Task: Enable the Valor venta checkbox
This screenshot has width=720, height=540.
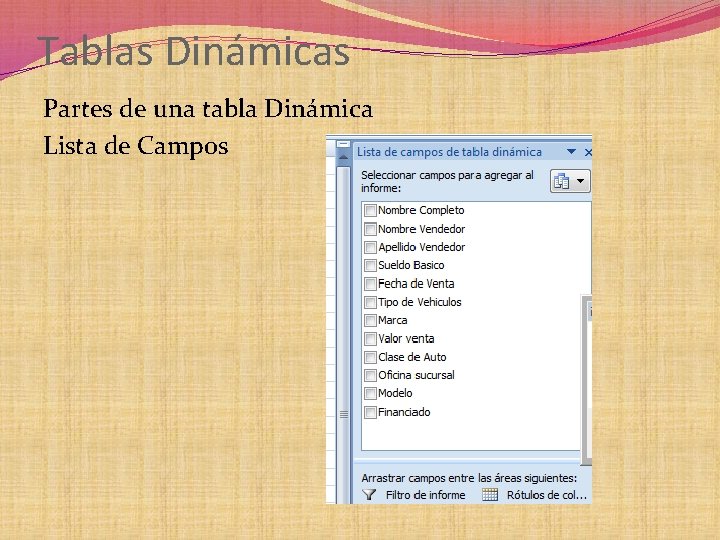Action: 370,339
